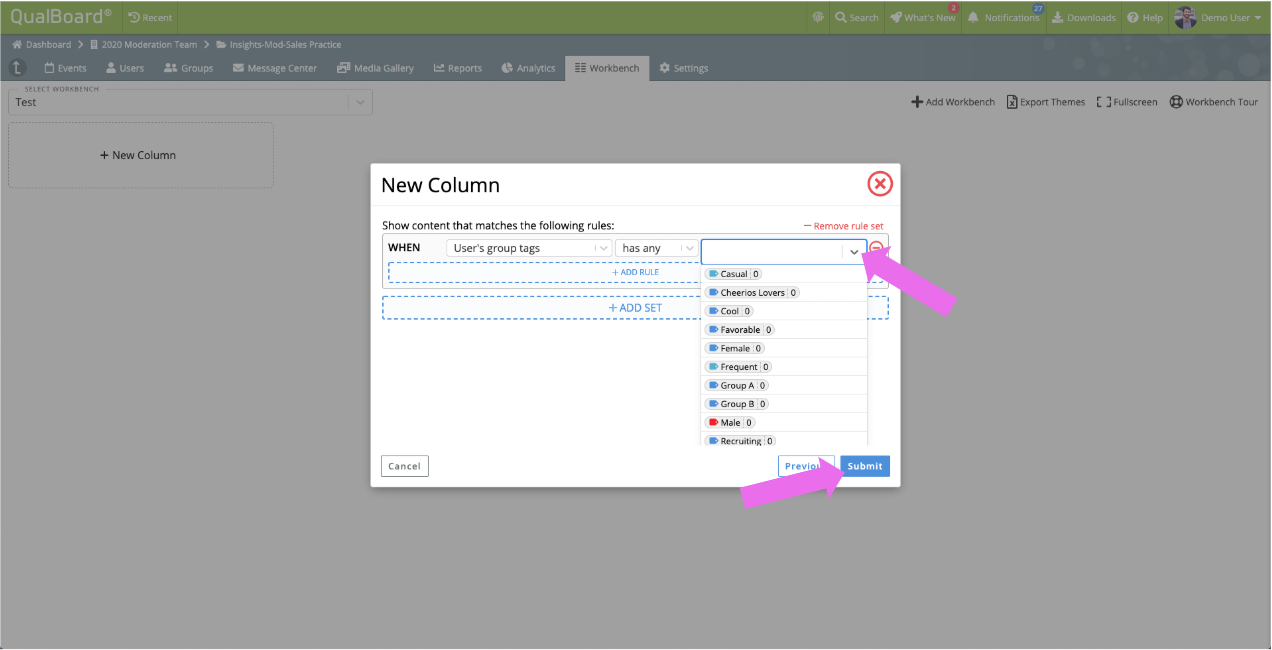The height and width of the screenshot is (650, 1272).
Task: Click the + New Column placeholder
Action: (x=140, y=155)
